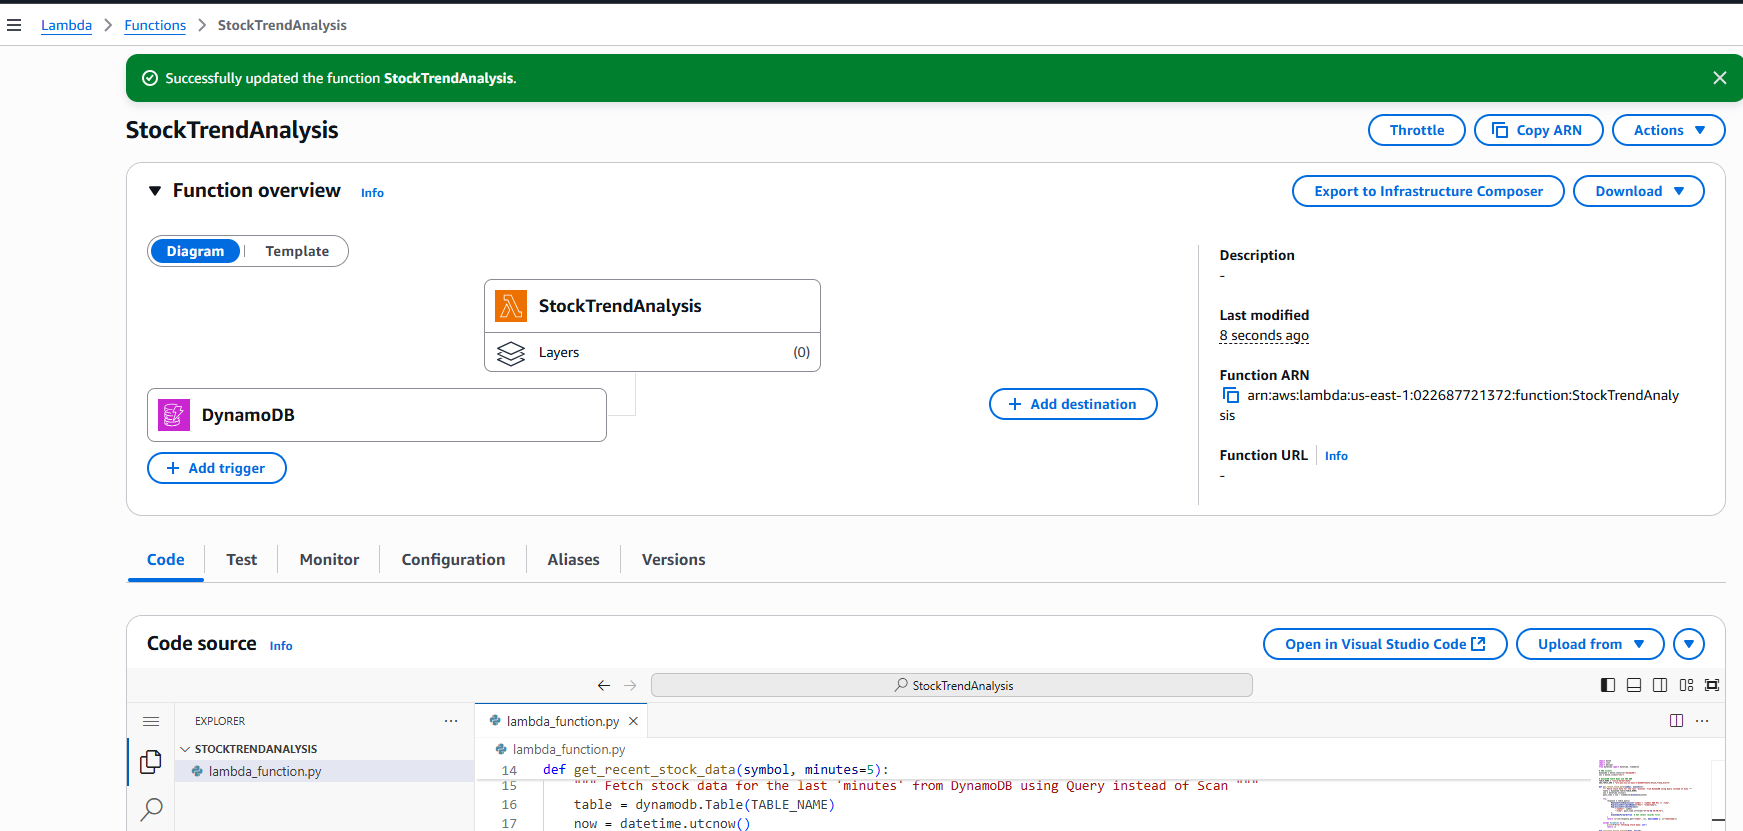The width and height of the screenshot is (1743, 831).
Task: Click the Lambda function icon in the diagram
Action: click(x=511, y=306)
